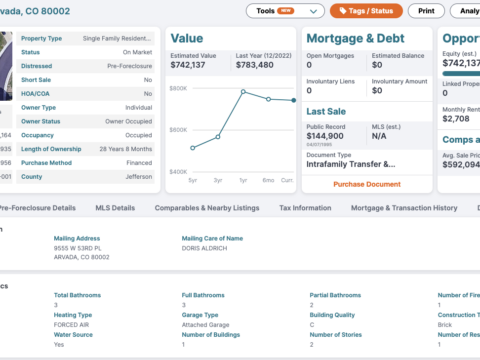480x360 pixels.
Task: Switch to the Tax Information tab
Action: pyautogui.click(x=305, y=208)
